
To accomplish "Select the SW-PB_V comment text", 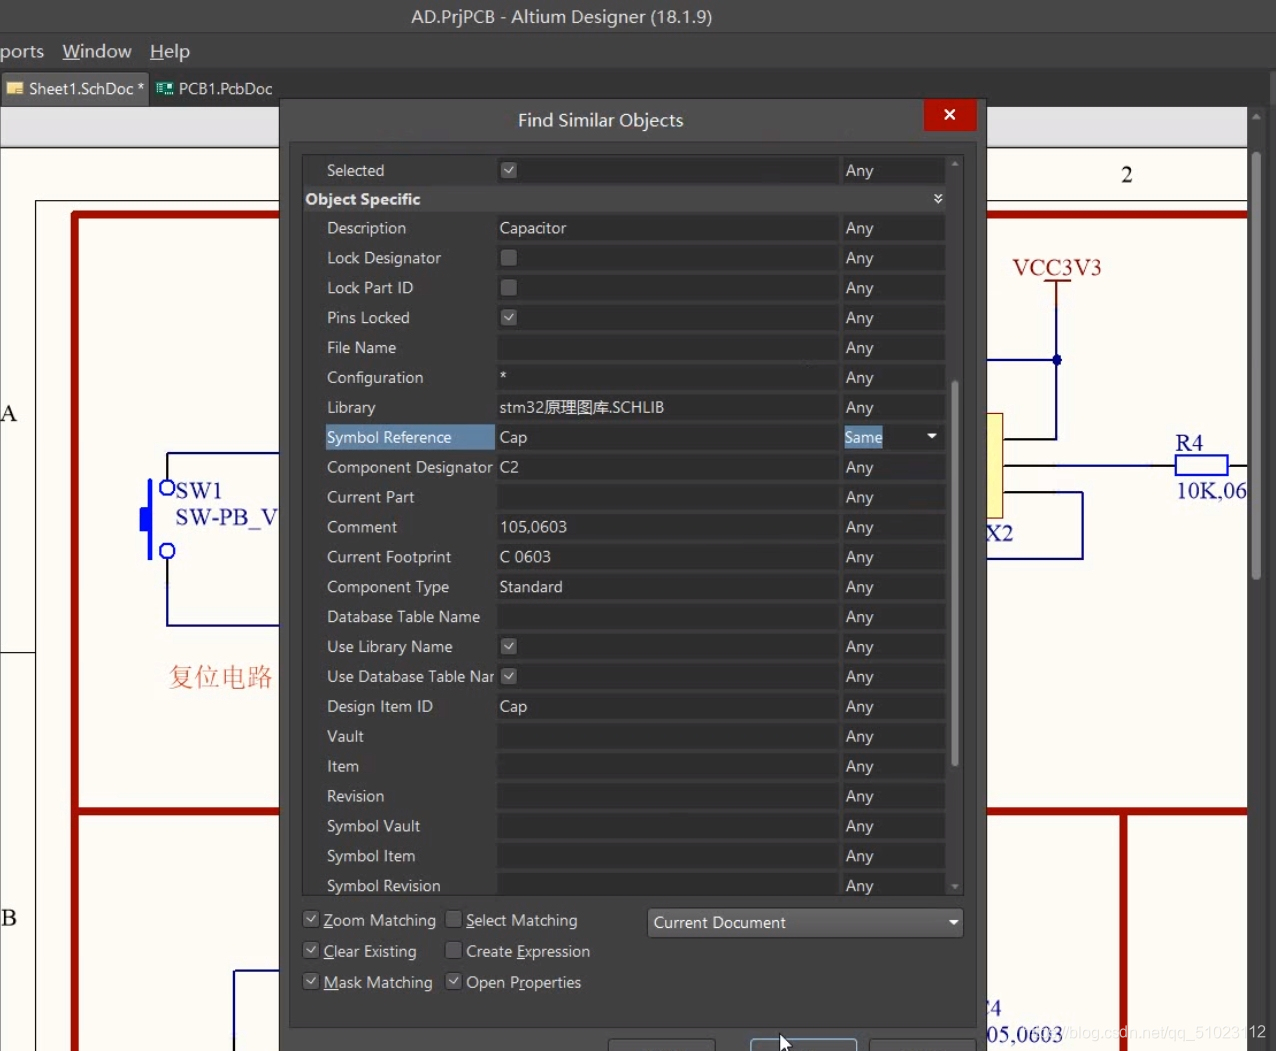I will coord(226,517).
